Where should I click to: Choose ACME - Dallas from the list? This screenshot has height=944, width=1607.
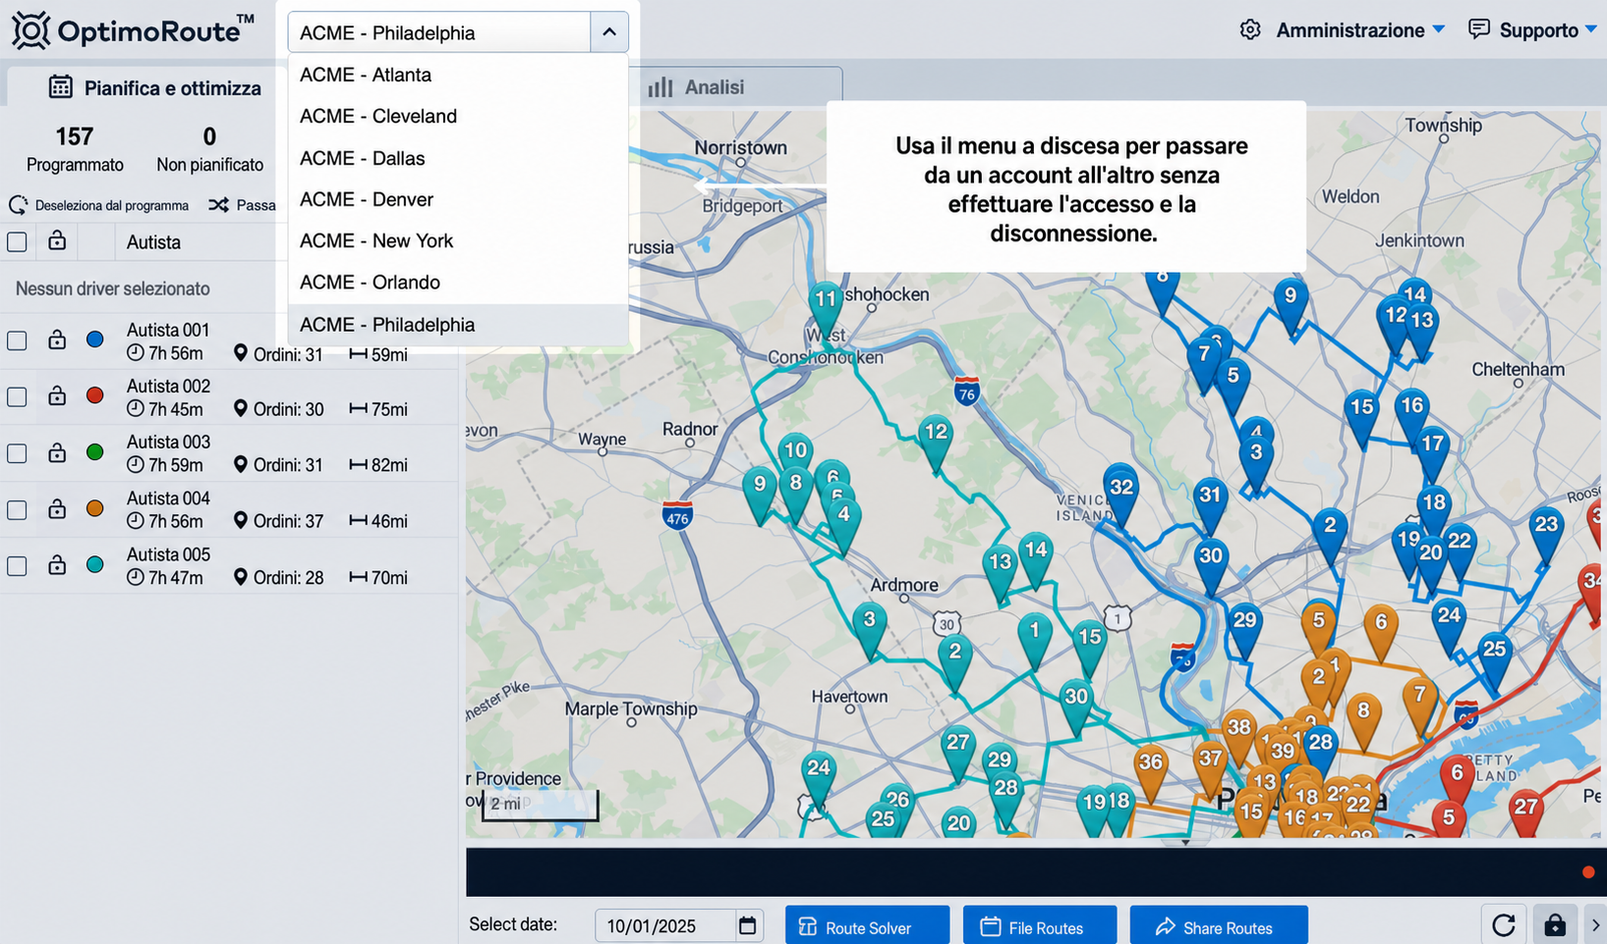click(458, 158)
